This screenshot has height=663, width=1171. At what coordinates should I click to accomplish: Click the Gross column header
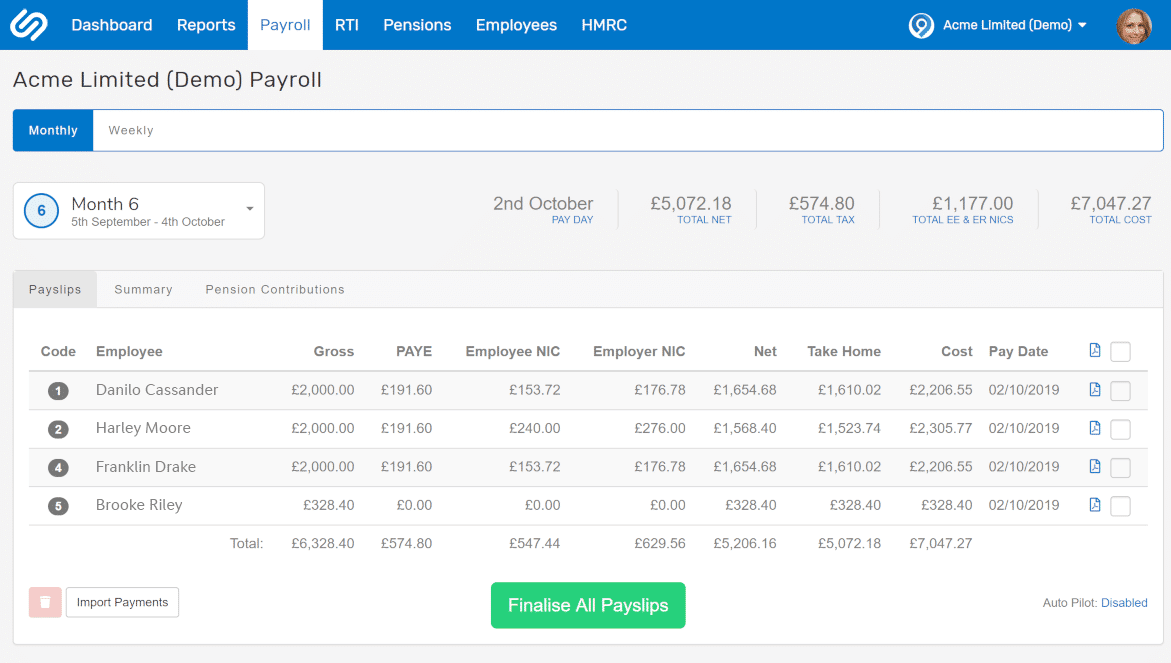334,351
